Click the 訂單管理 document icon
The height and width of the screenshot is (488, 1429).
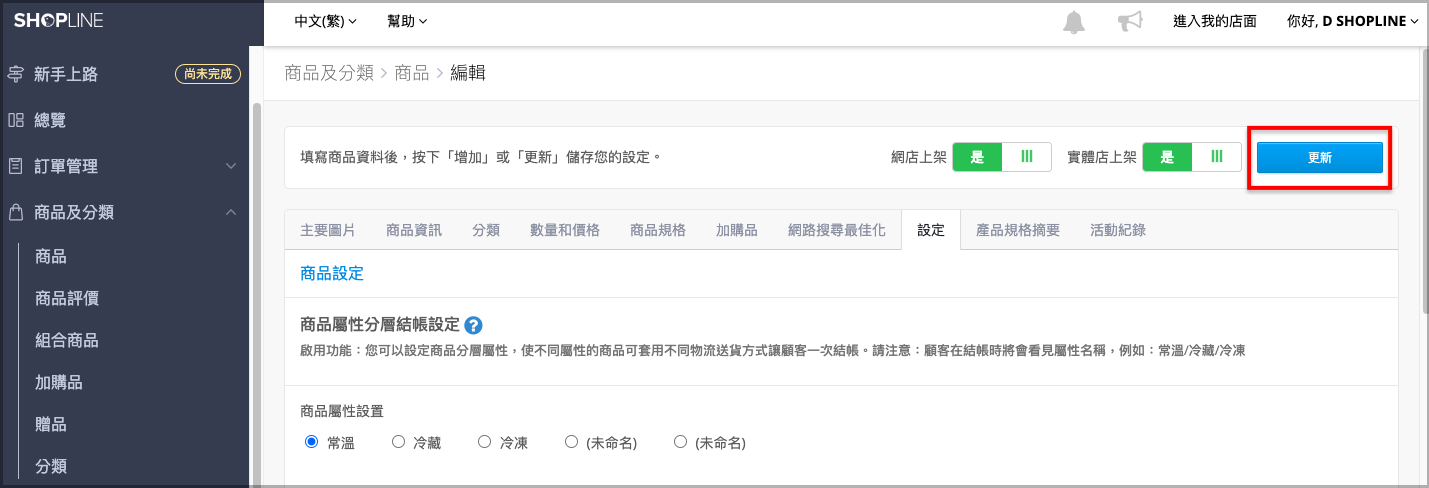coord(15,166)
